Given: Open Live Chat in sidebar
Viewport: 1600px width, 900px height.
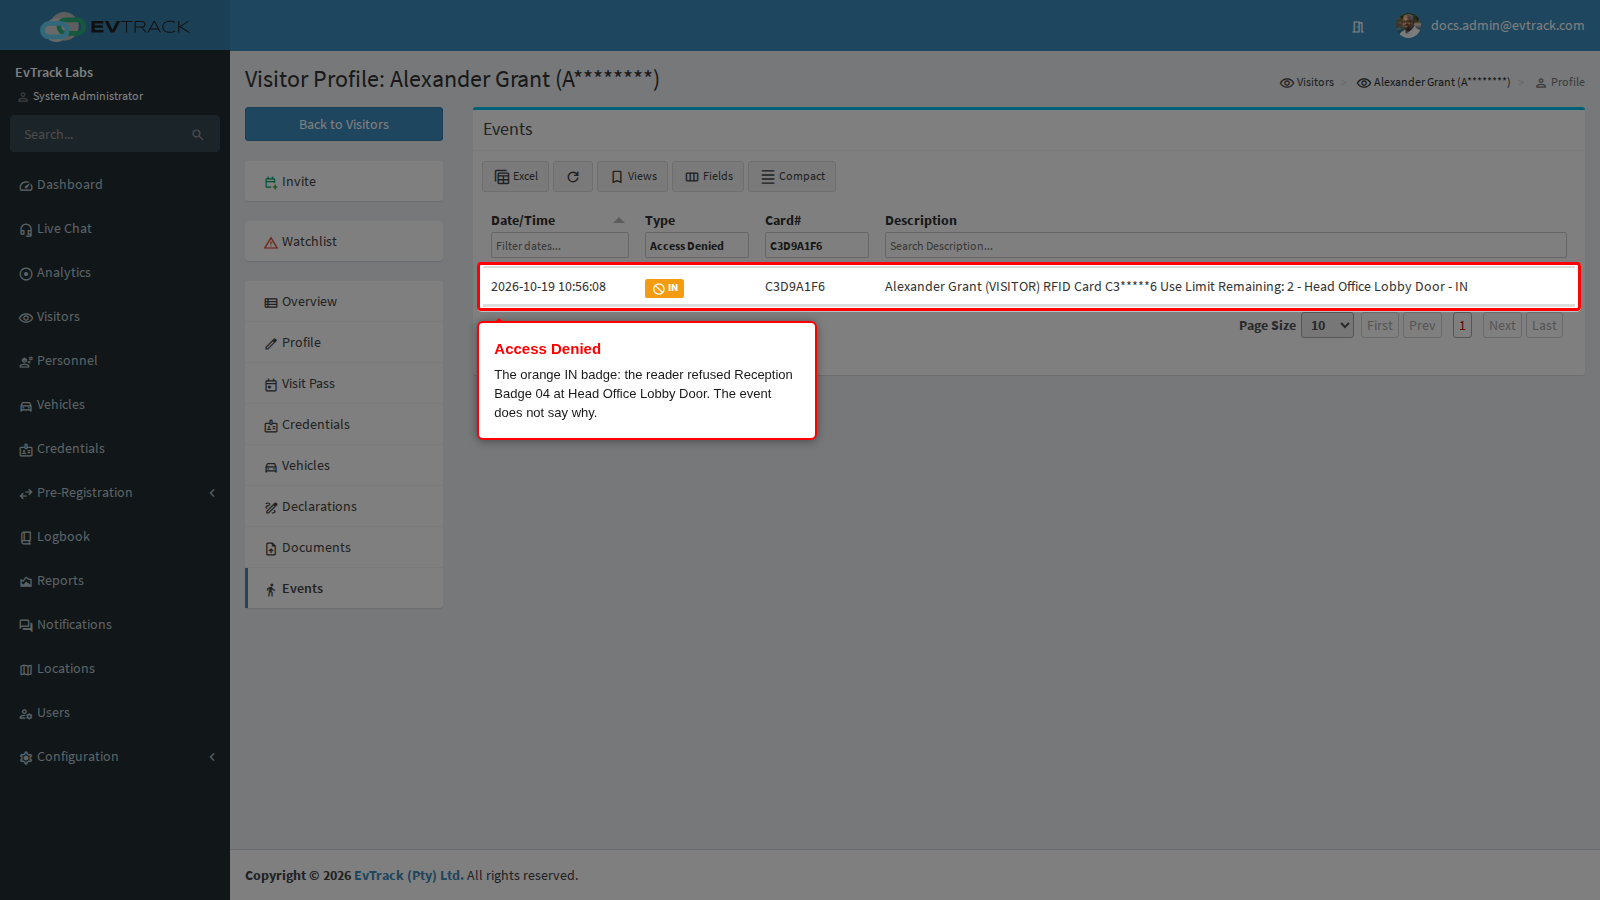Looking at the screenshot, I should point(115,229).
